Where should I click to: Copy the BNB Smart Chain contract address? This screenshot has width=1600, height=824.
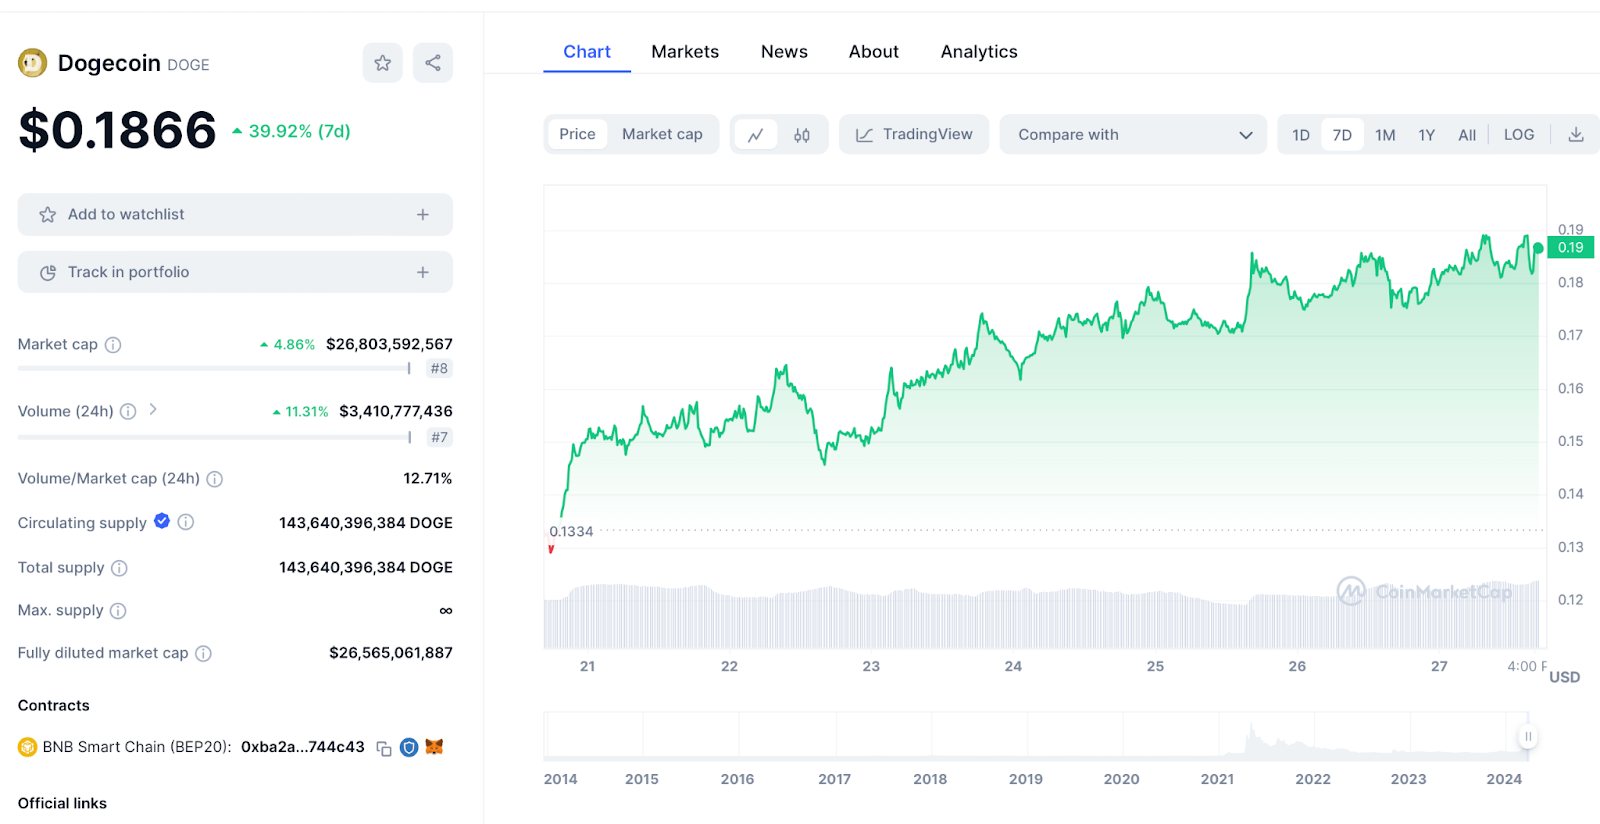pos(384,748)
